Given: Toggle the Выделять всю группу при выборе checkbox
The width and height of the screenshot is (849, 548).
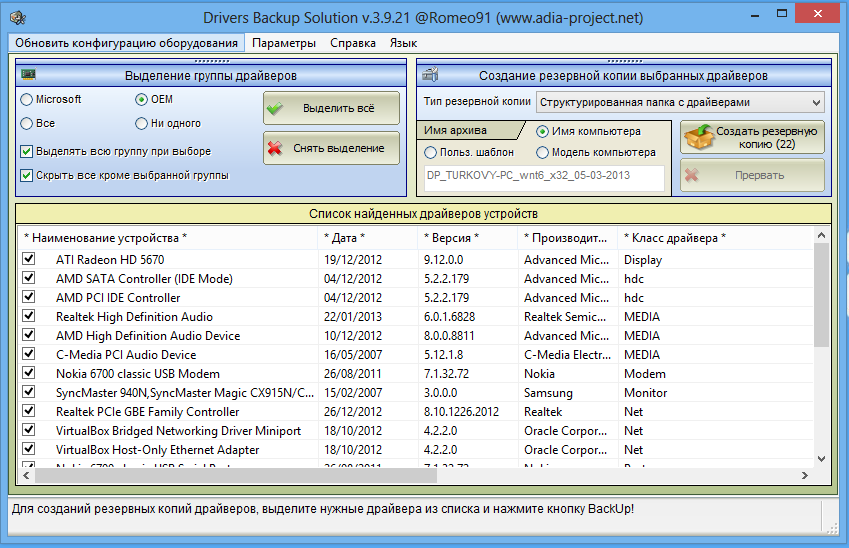Looking at the screenshot, I should [x=27, y=152].
